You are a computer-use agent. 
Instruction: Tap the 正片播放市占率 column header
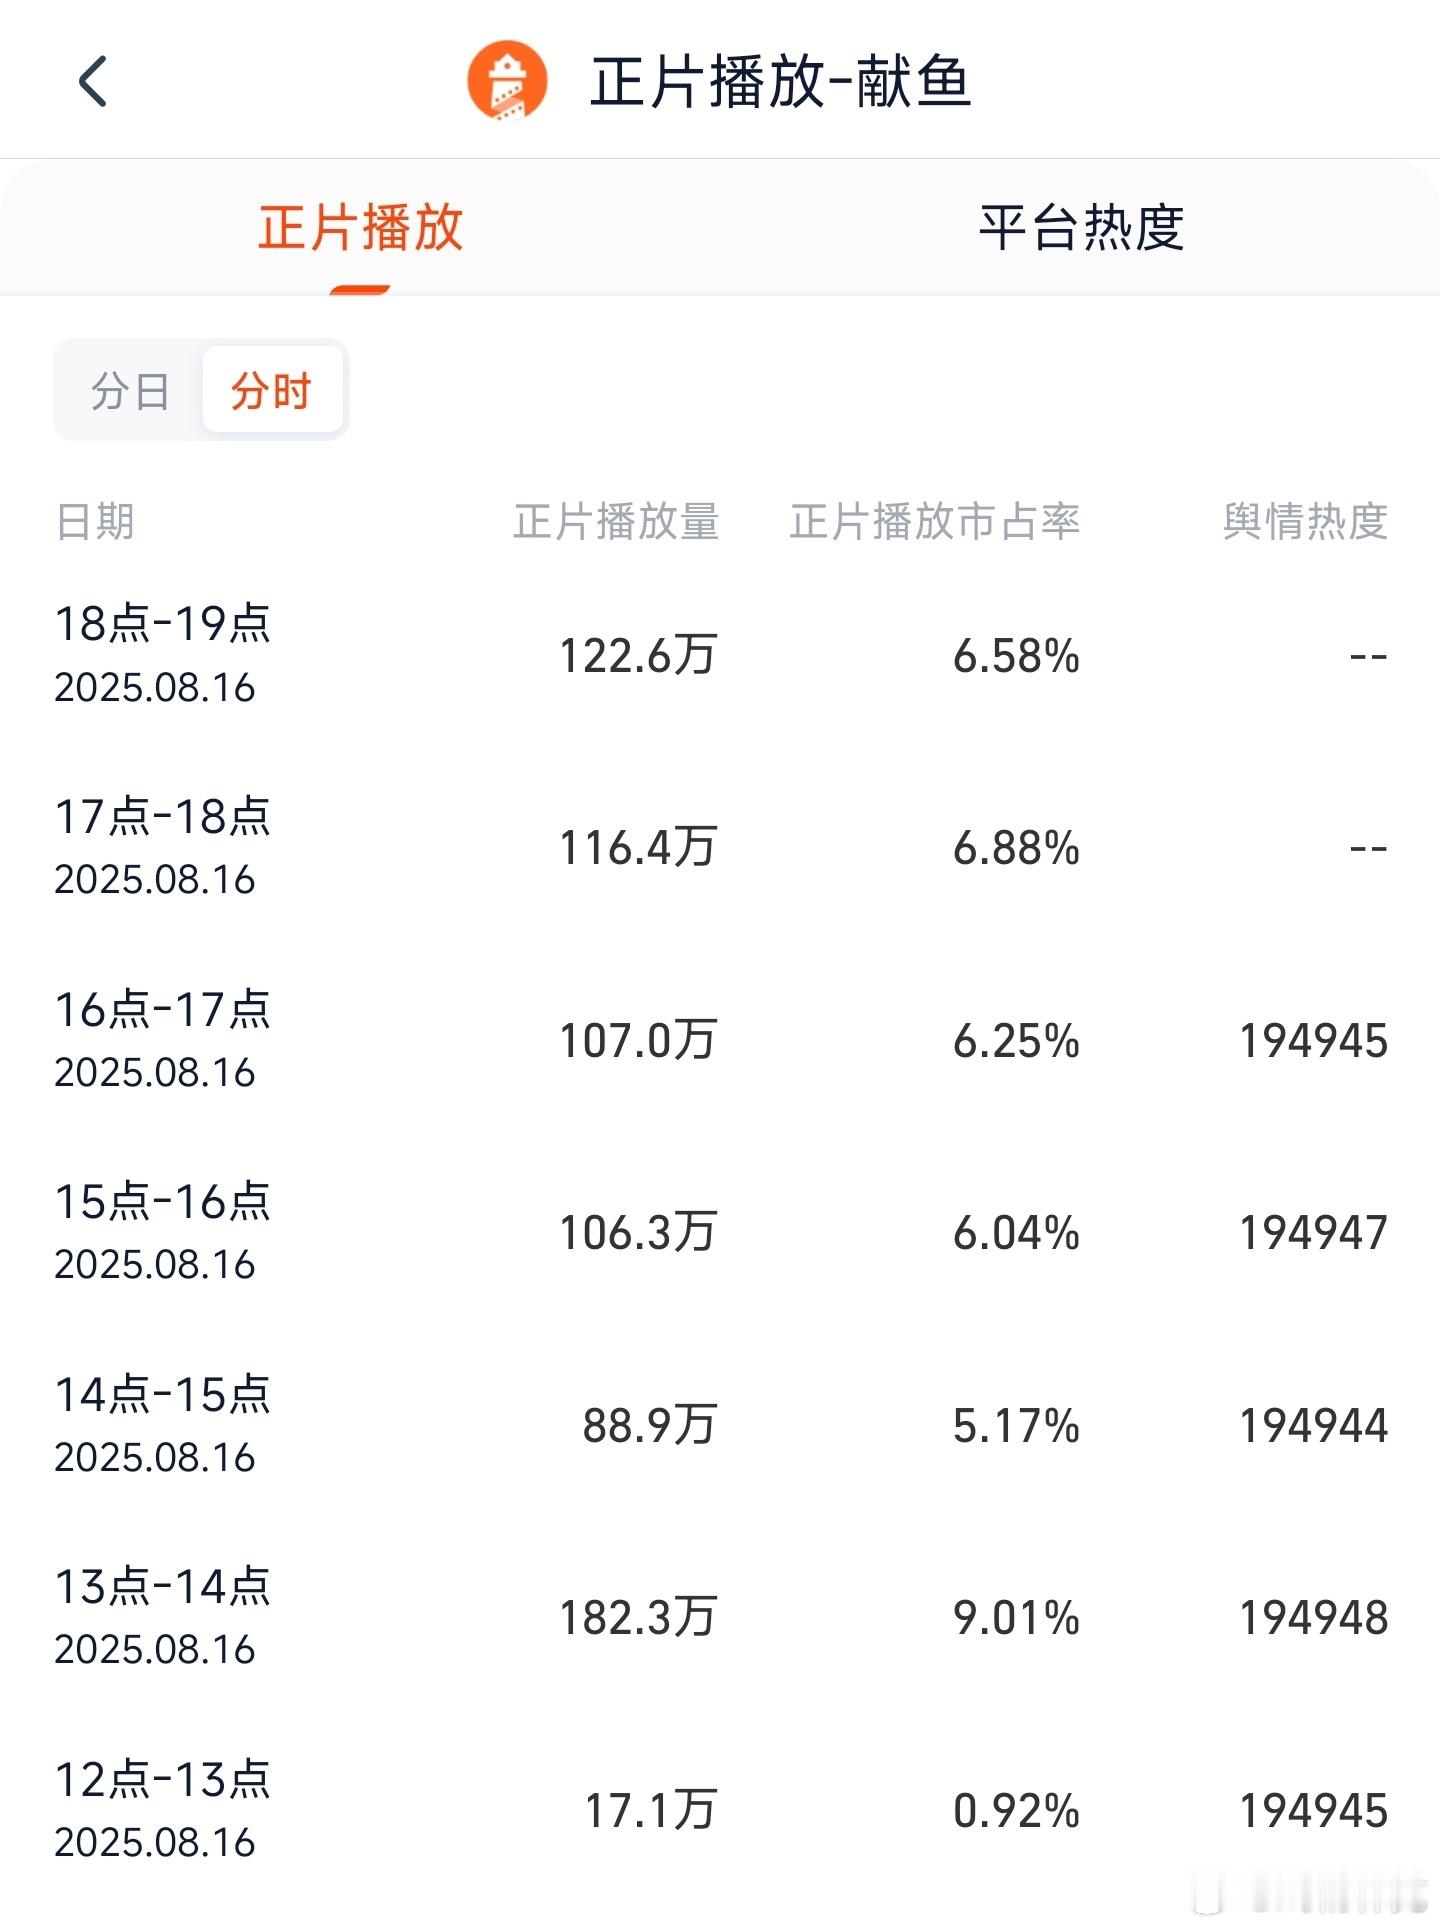click(x=935, y=521)
